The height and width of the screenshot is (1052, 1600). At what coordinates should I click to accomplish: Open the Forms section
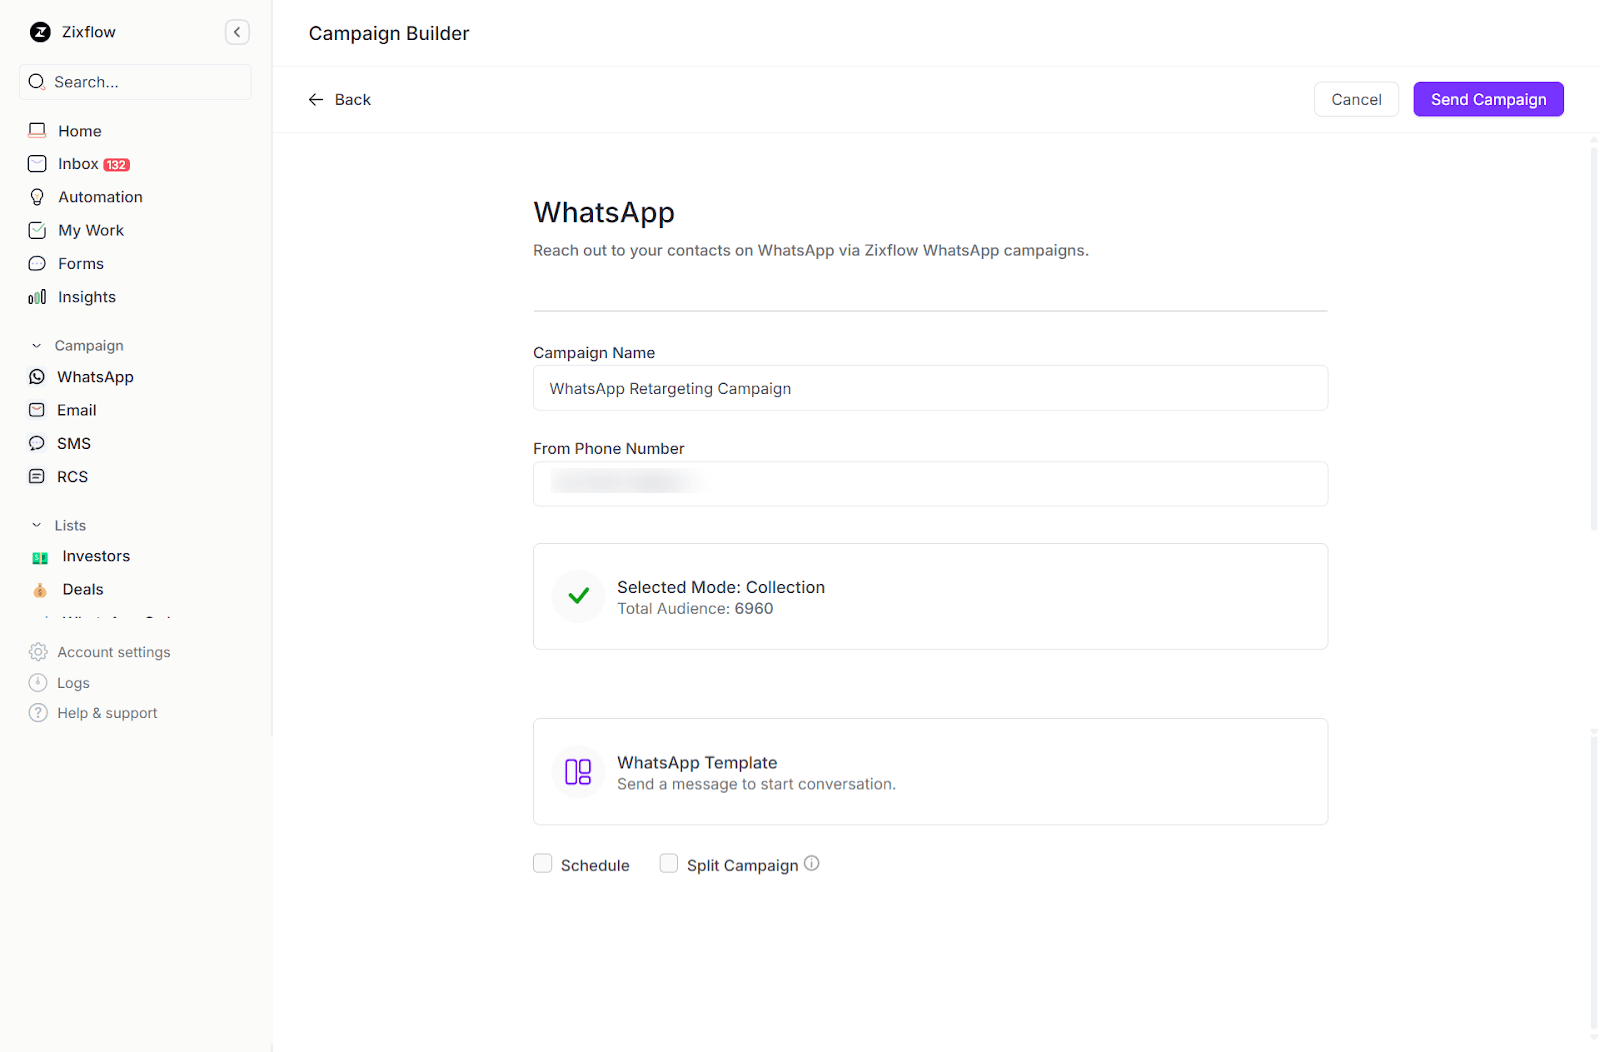click(x=80, y=263)
